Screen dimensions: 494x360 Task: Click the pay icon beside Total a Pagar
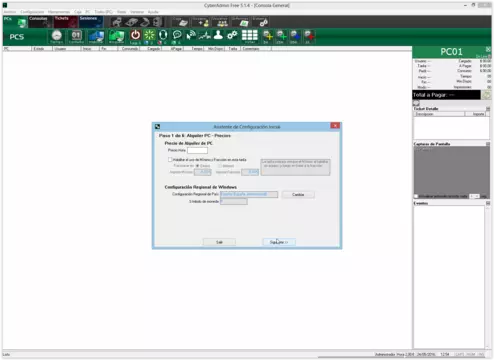pyautogui.click(x=486, y=95)
